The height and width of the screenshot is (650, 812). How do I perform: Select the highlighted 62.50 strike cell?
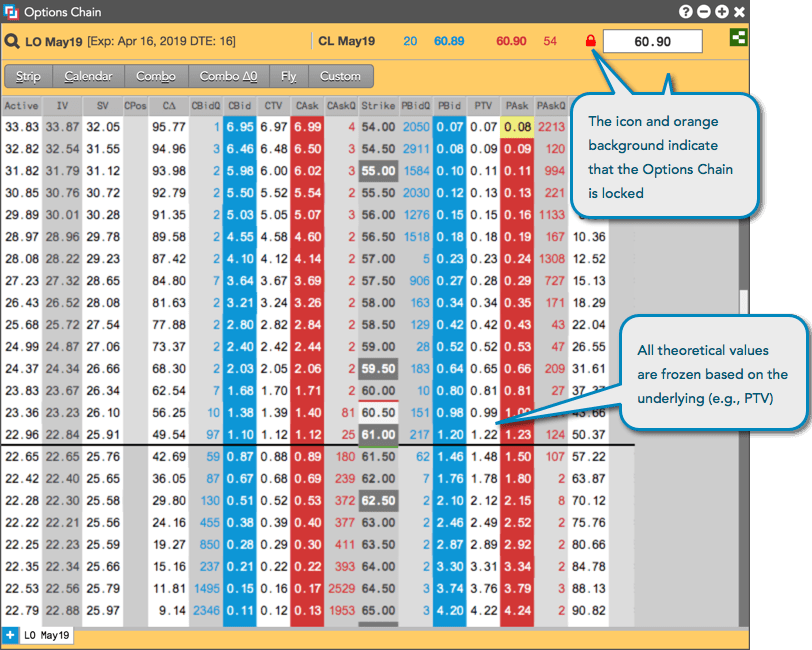point(379,501)
